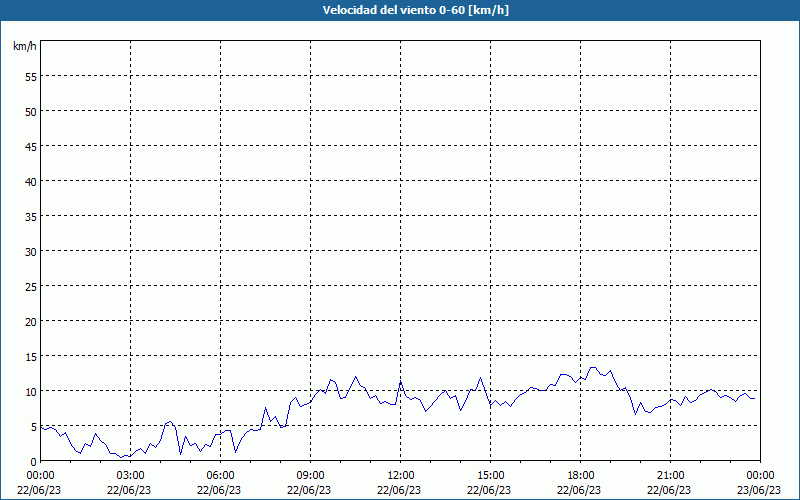Select the y-axis value 30
This screenshot has width=800, height=500.
pos(31,252)
